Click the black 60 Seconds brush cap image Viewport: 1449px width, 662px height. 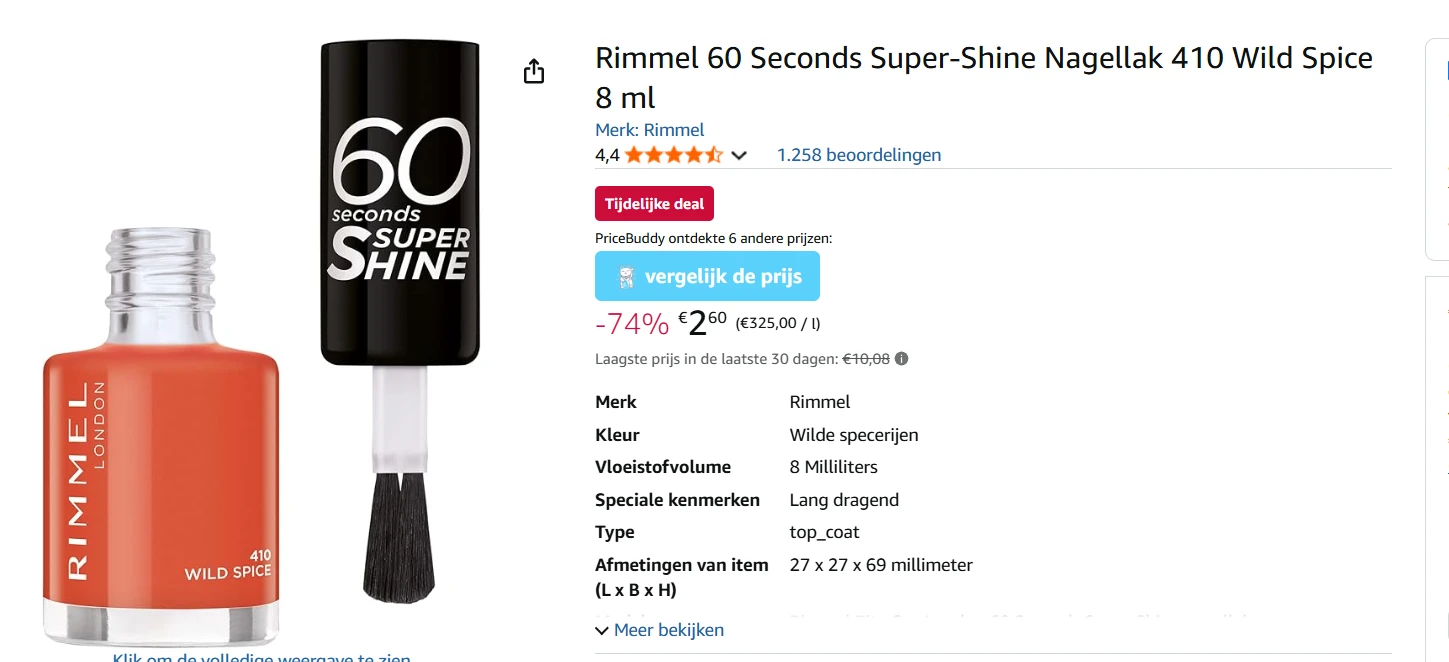400,200
